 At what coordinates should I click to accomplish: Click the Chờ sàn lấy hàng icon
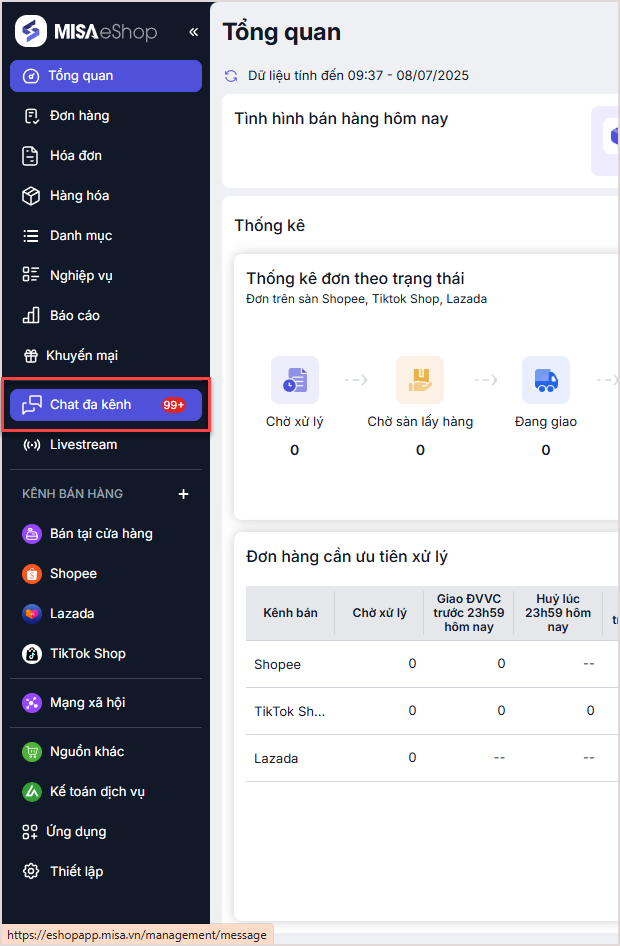coord(420,380)
